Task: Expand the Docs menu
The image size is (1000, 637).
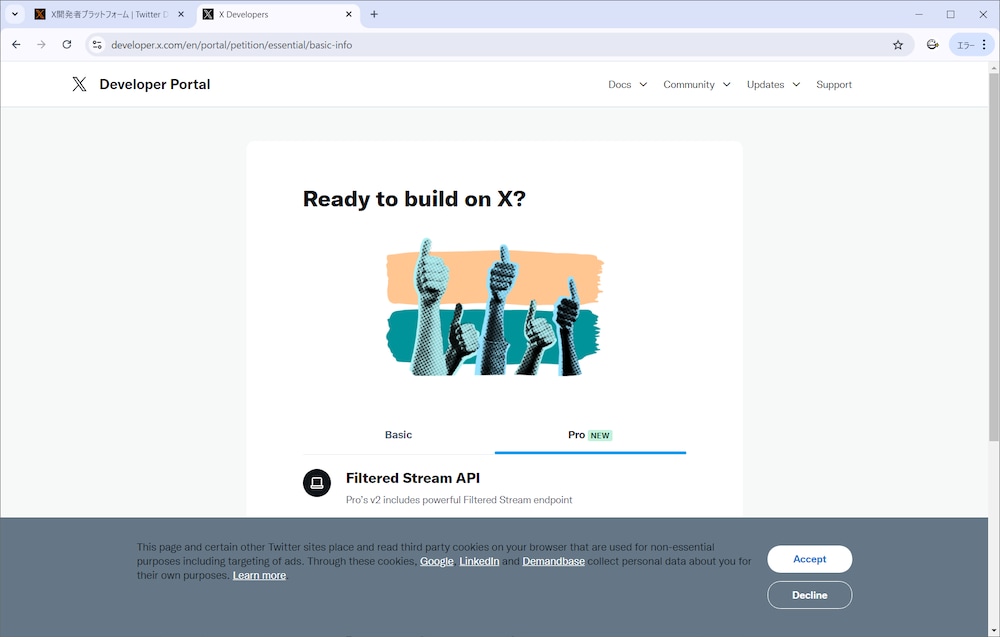Action: pyautogui.click(x=628, y=84)
